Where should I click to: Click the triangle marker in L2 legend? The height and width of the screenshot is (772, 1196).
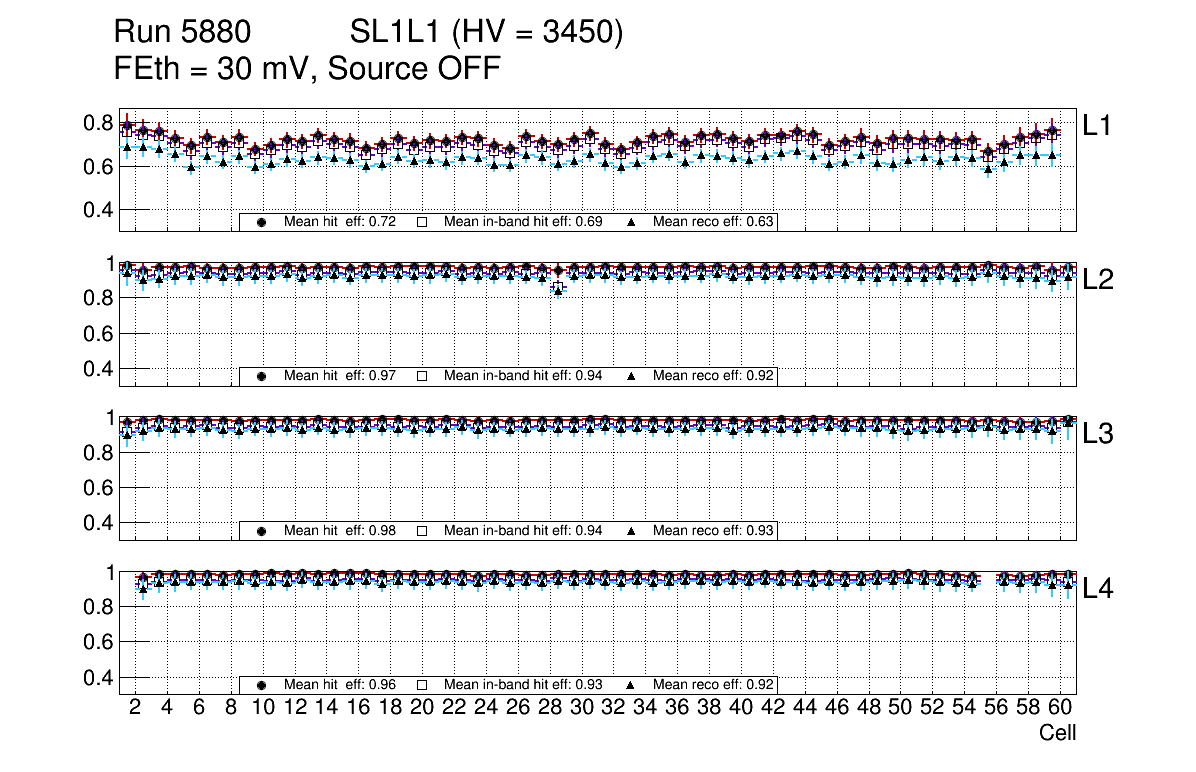(632, 376)
